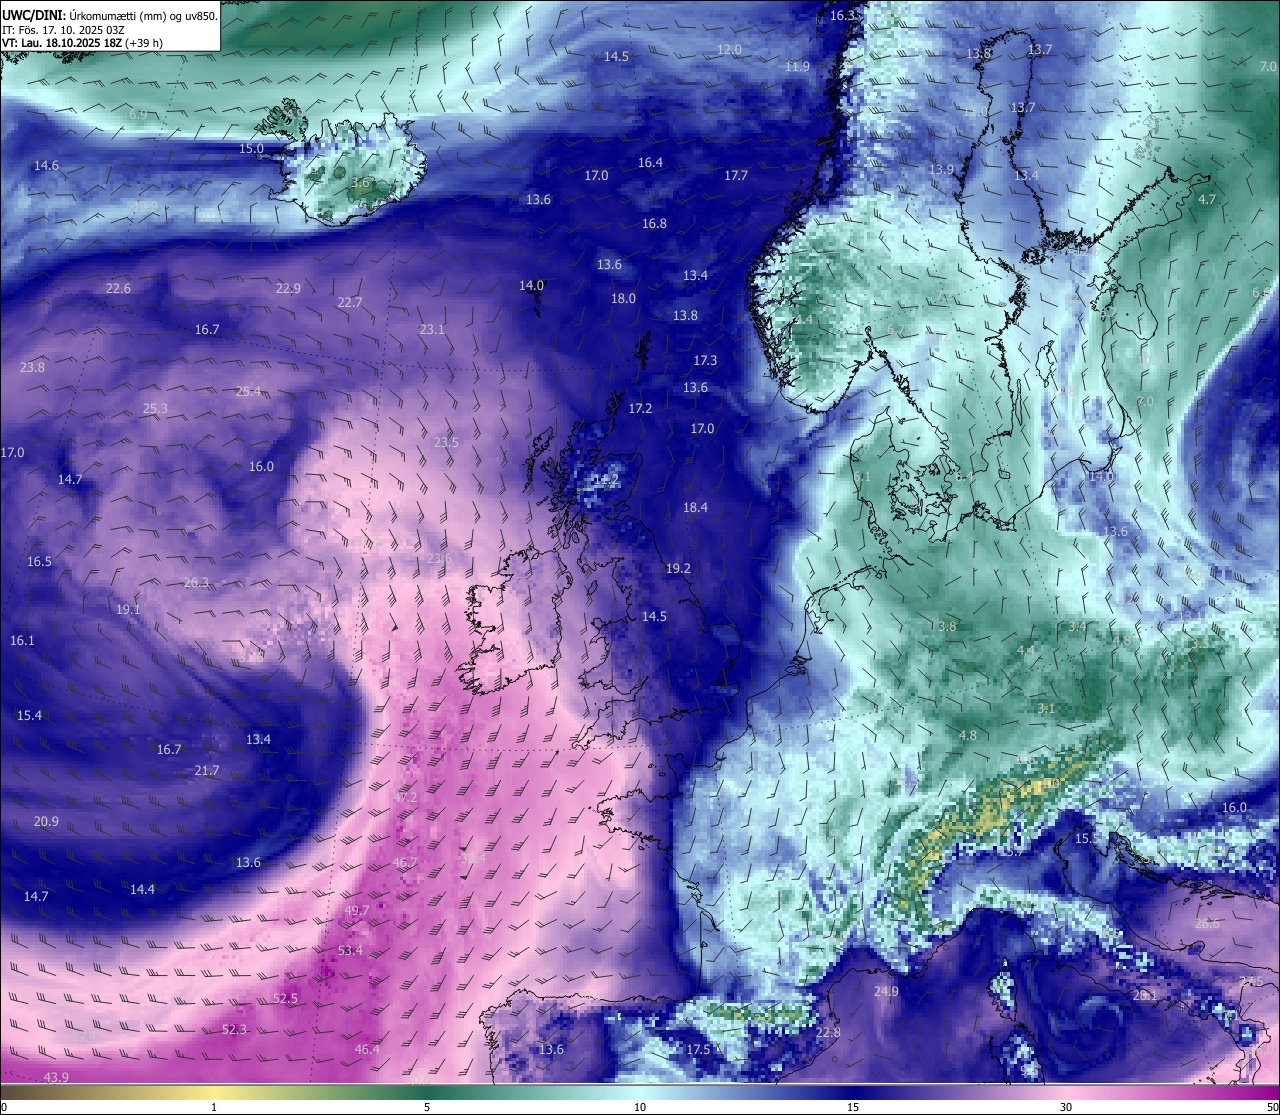Image resolution: width=1280 pixels, height=1115 pixels.
Task: Click the 53.4 value on the map
Action: (350, 950)
